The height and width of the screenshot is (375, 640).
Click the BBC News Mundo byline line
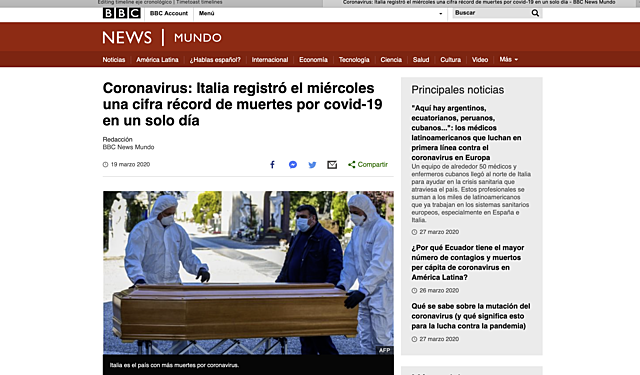tap(128, 147)
